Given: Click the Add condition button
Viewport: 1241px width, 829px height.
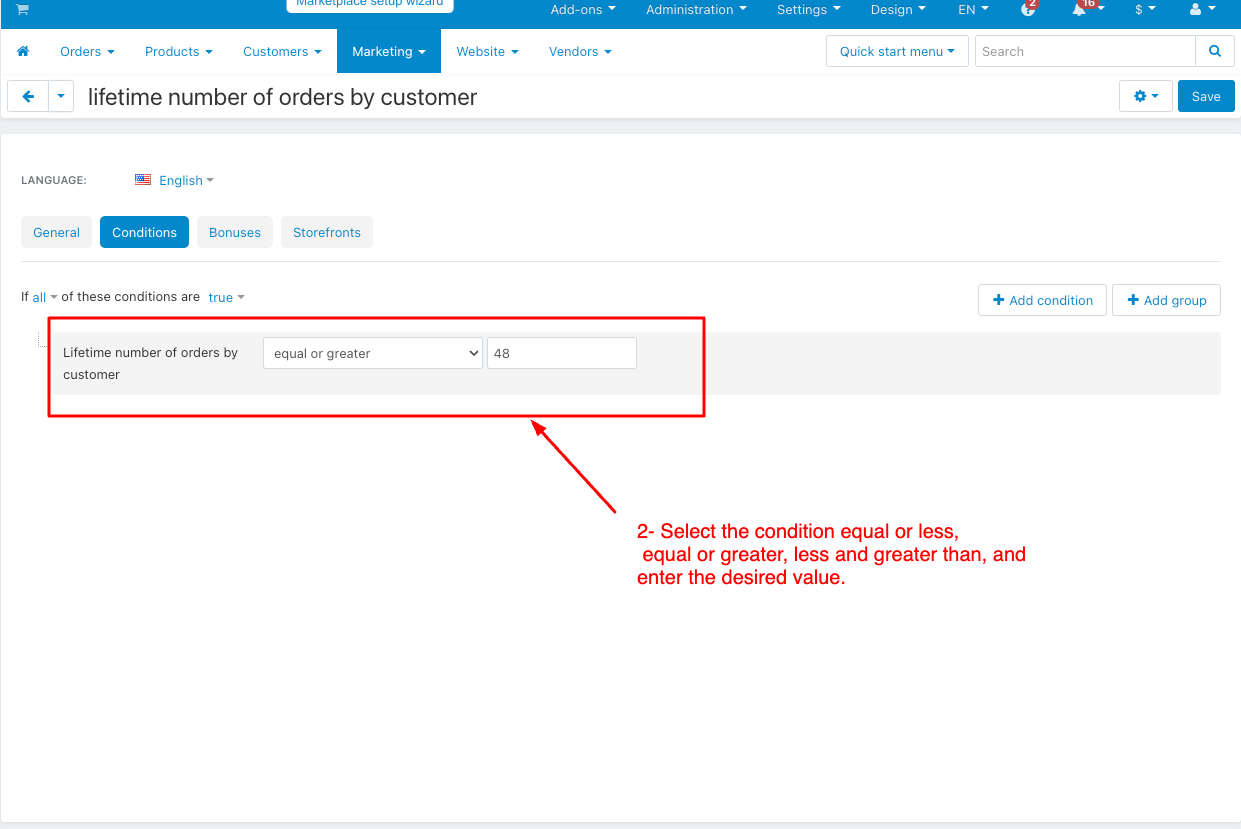Looking at the screenshot, I should [x=1042, y=300].
